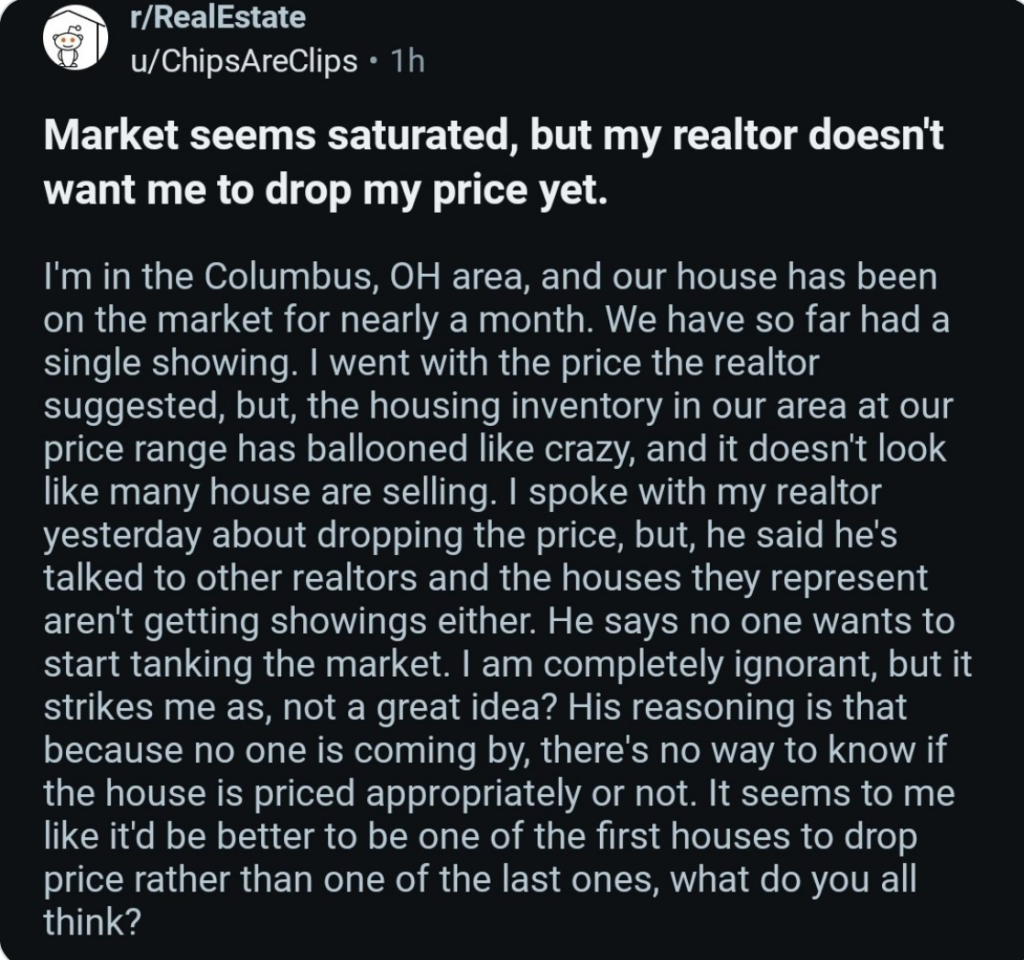Click the dot separator before timestamp
The image size is (1024, 960).
pyautogui.click(x=374, y=62)
